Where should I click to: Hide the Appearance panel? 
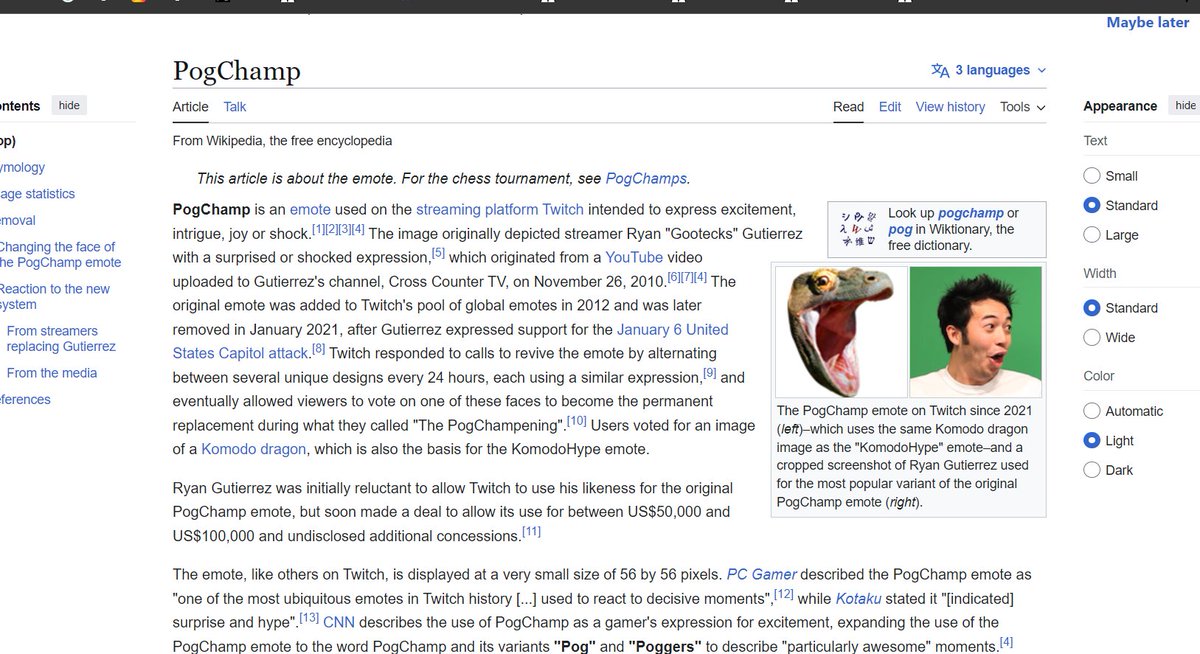1185,105
